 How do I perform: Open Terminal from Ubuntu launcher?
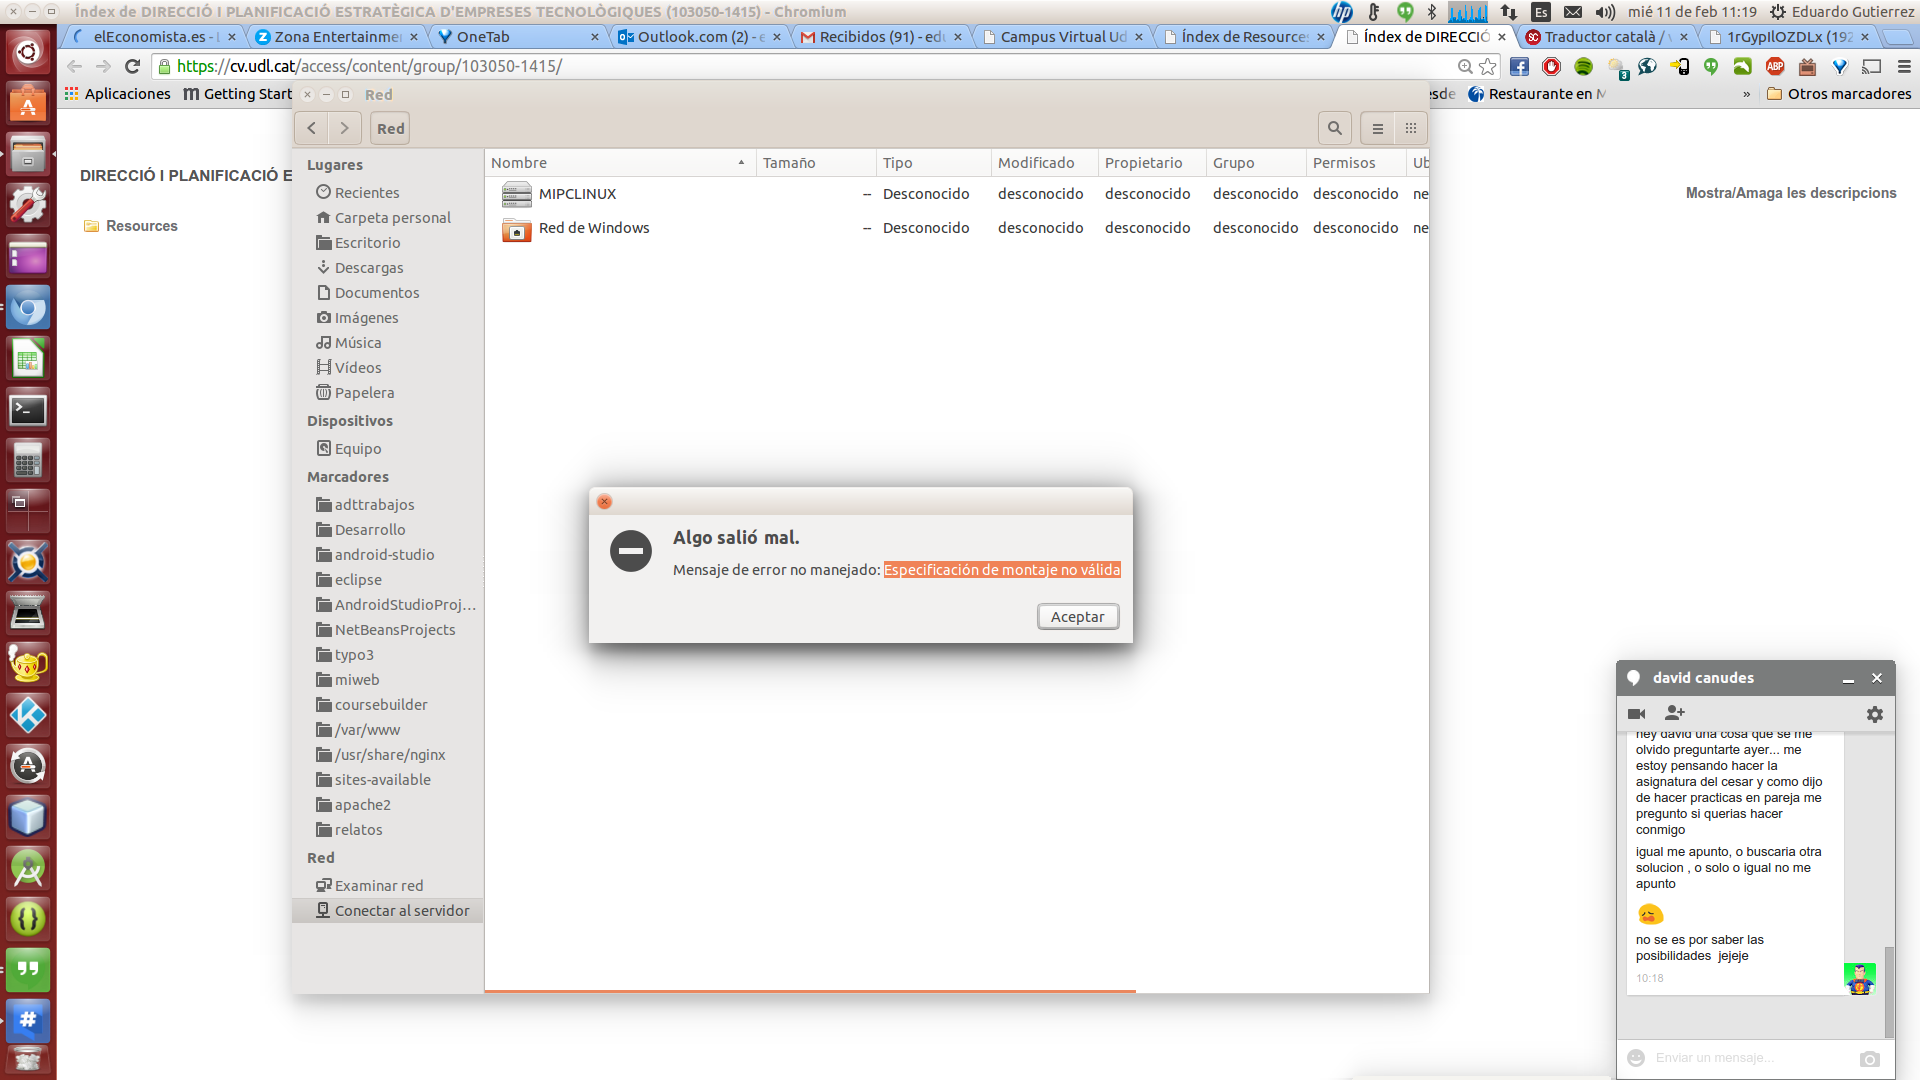(28, 410)
